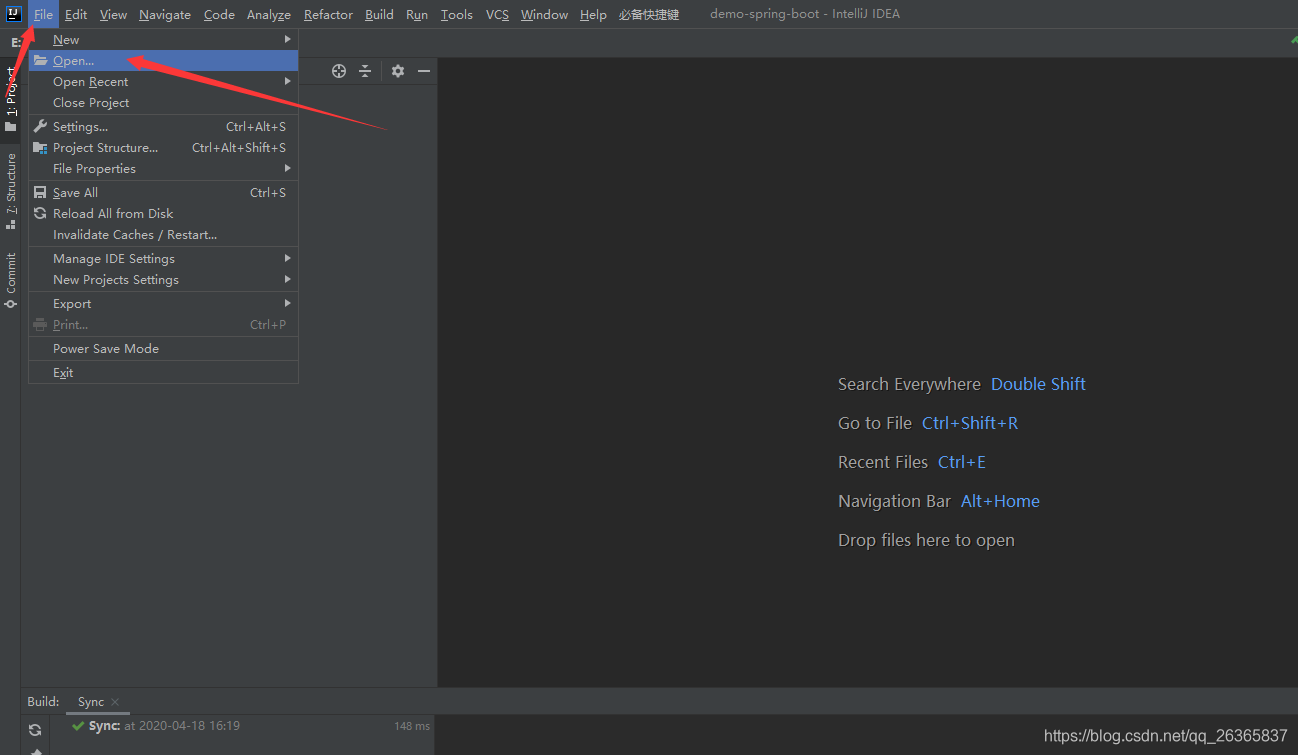Hide the project panel with minus icon
The height and width of the screenshot is (755, 1298).
(424, 71)
